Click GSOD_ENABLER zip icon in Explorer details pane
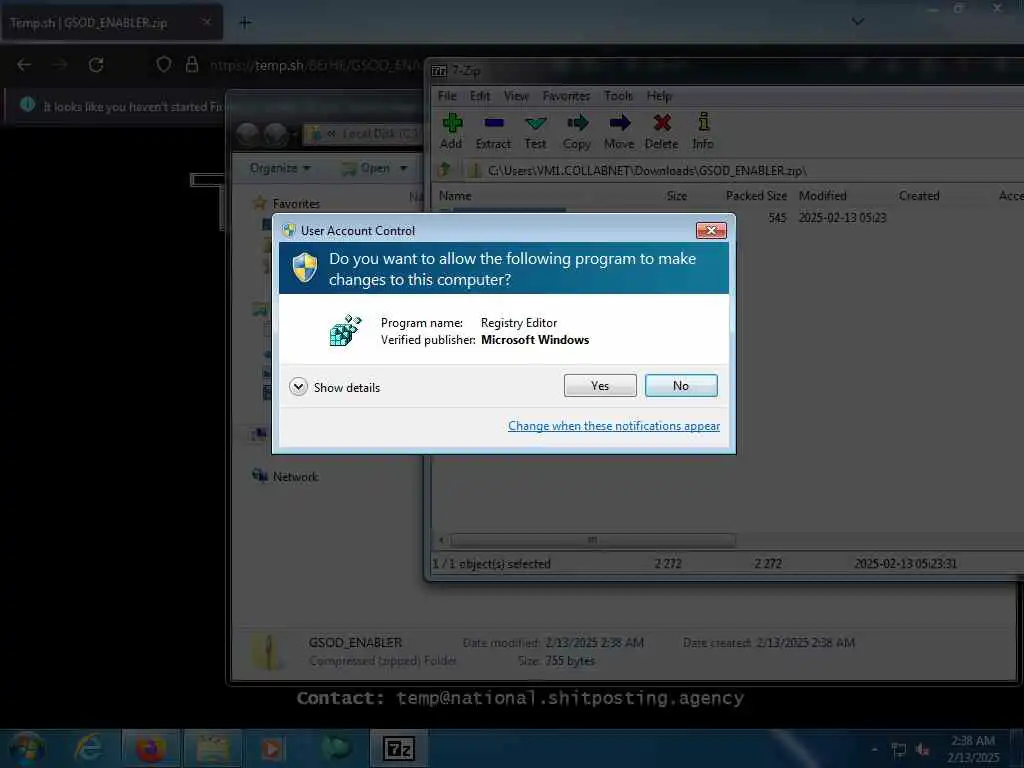Image resolution: width=1024 pixels, height=768 pixels. 268,652
